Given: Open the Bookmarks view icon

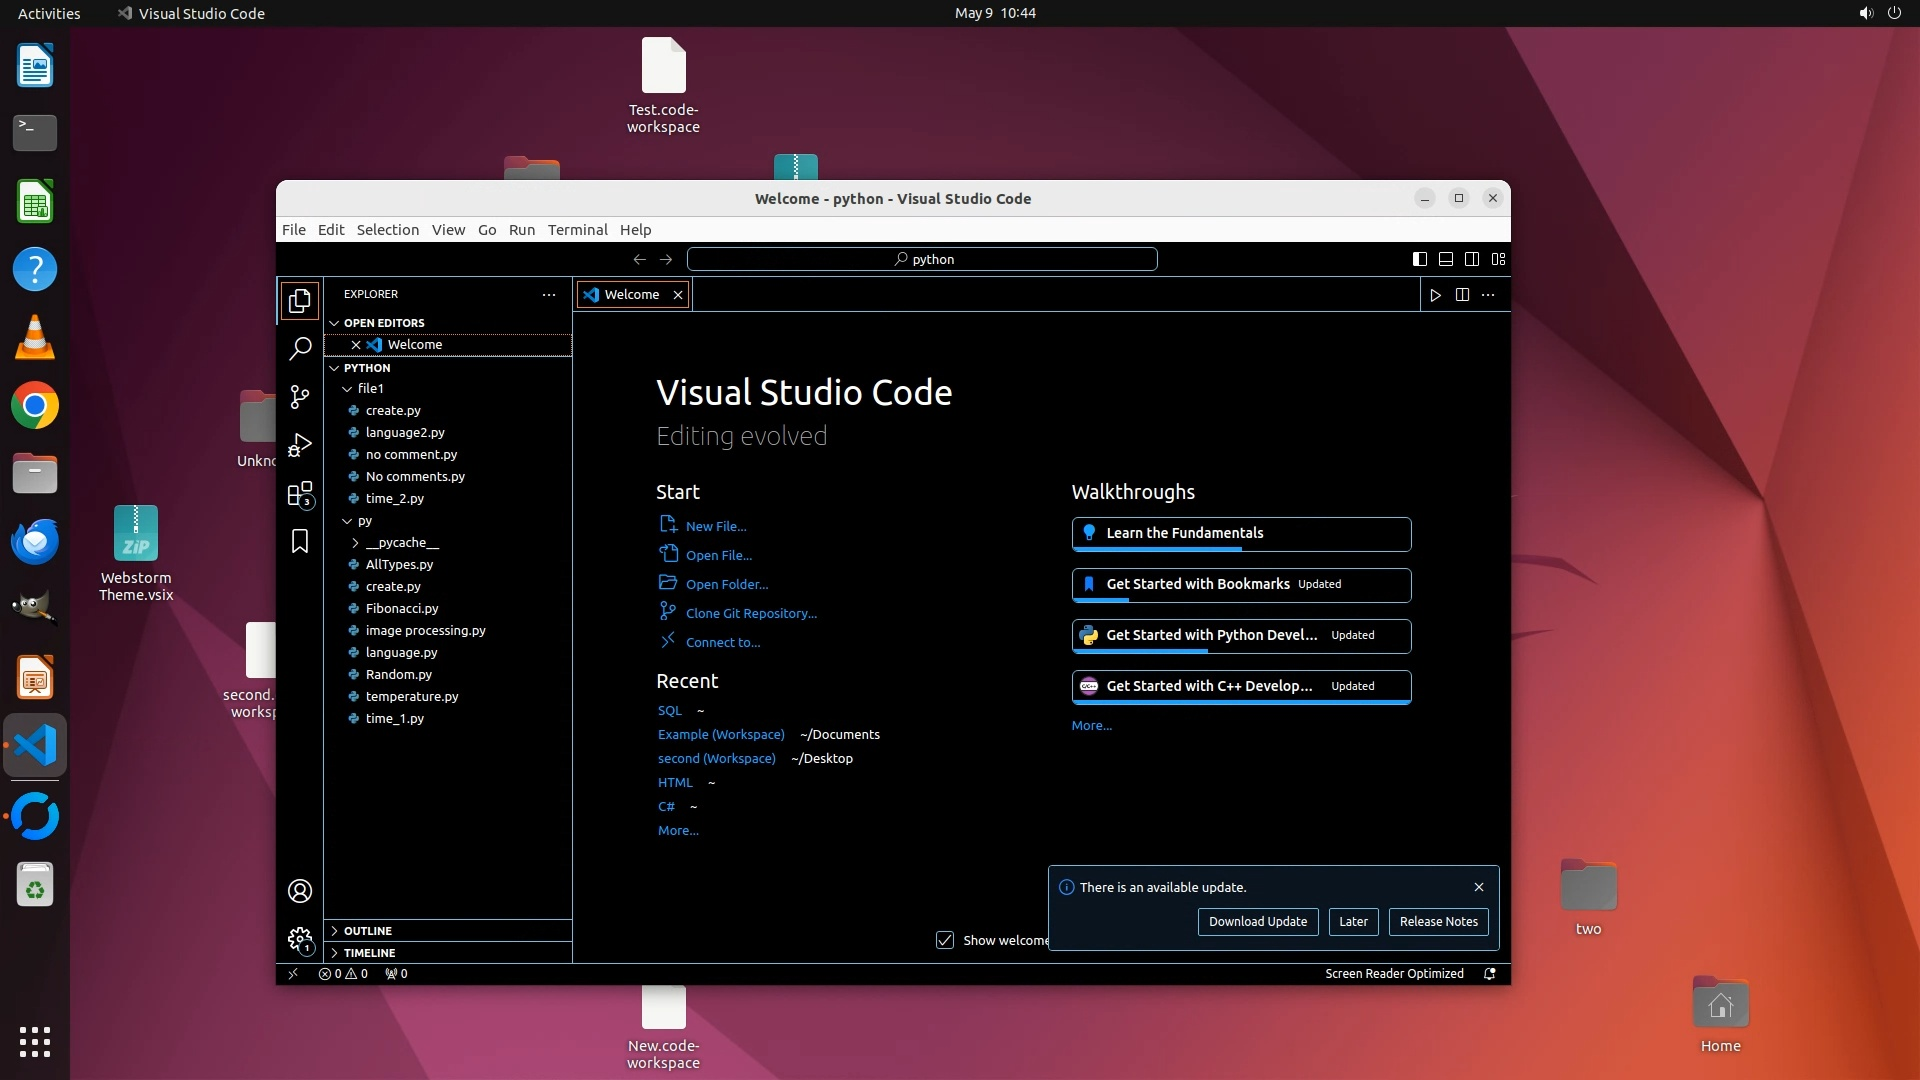Looking at the screenshot, I should tap(299, 541).
